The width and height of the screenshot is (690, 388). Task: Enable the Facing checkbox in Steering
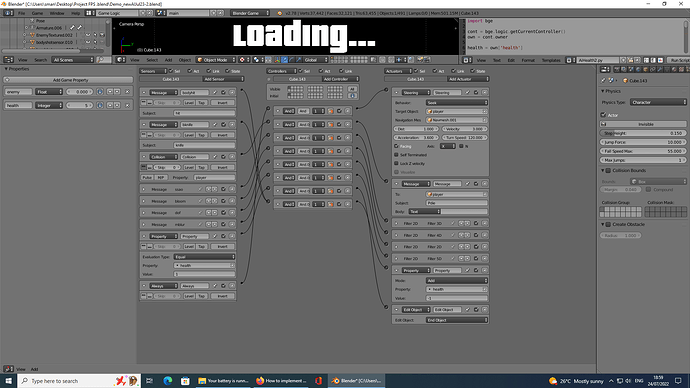click(x=396, y=146)
